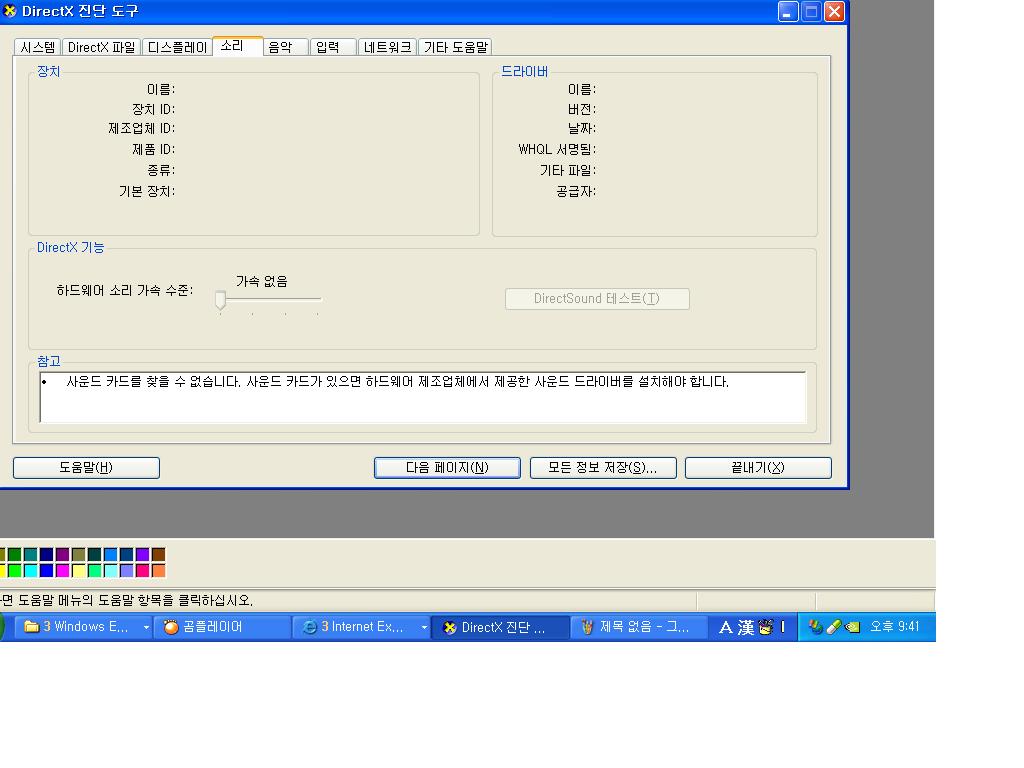Pick the magenta swatch in Paint palette

click(62, 570)
